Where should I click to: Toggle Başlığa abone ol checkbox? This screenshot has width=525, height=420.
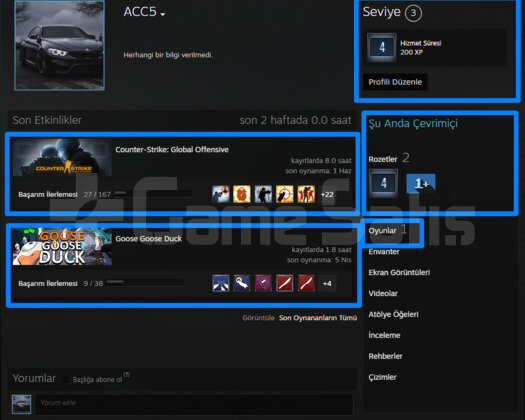67,379
